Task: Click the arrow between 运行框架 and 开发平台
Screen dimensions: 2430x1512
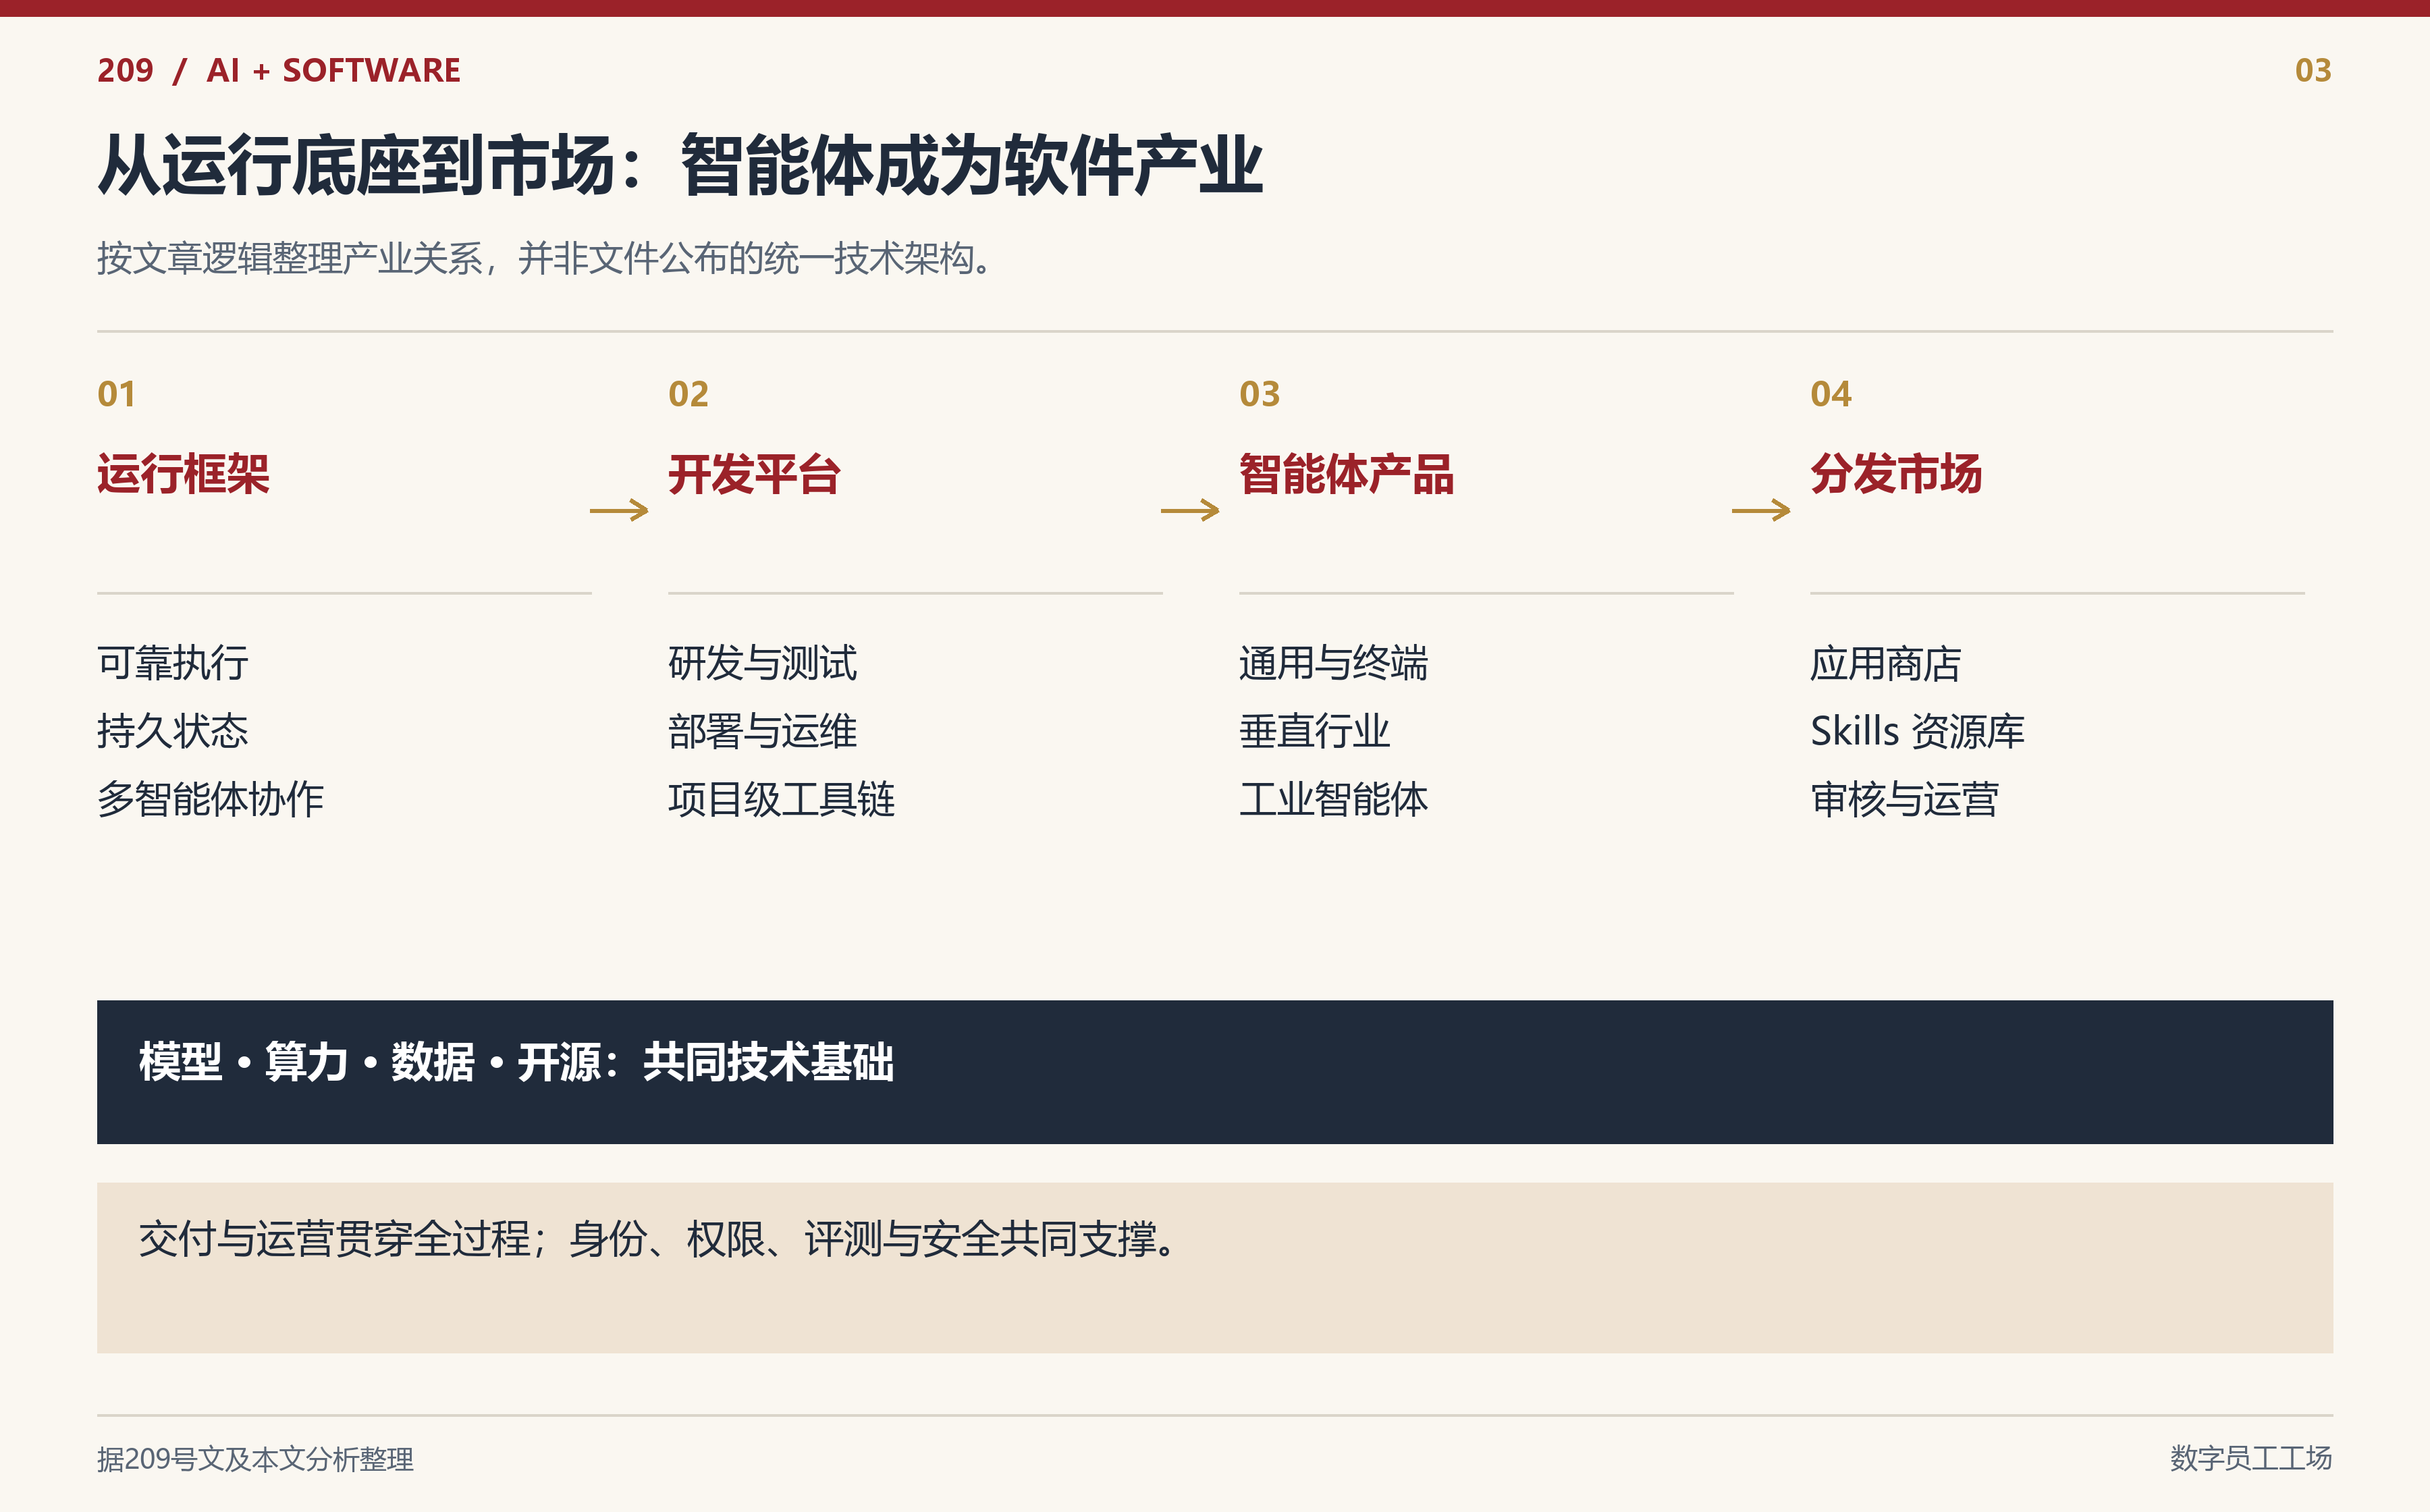Action: 619,511
